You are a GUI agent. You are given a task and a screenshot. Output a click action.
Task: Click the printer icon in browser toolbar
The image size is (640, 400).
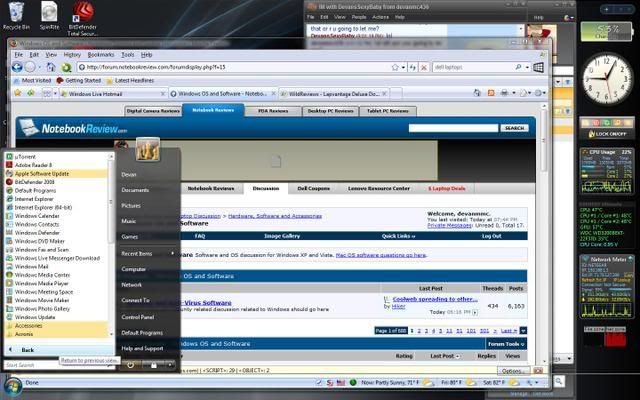point(504,93)
